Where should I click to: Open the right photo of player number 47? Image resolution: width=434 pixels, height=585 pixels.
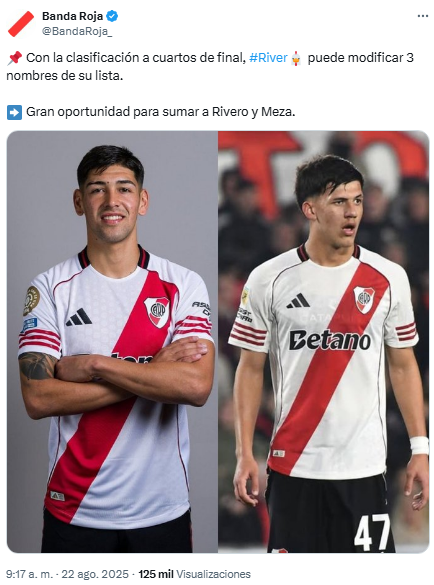pos(324,341)
